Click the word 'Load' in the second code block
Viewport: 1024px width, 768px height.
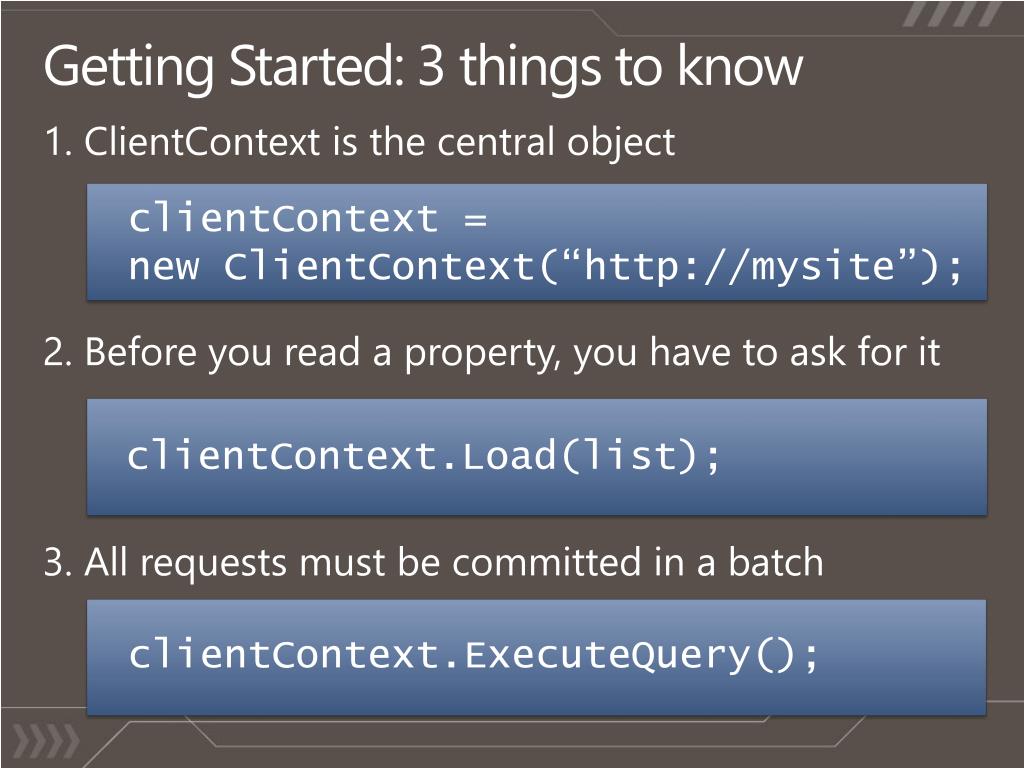click(x=509, y=455)
